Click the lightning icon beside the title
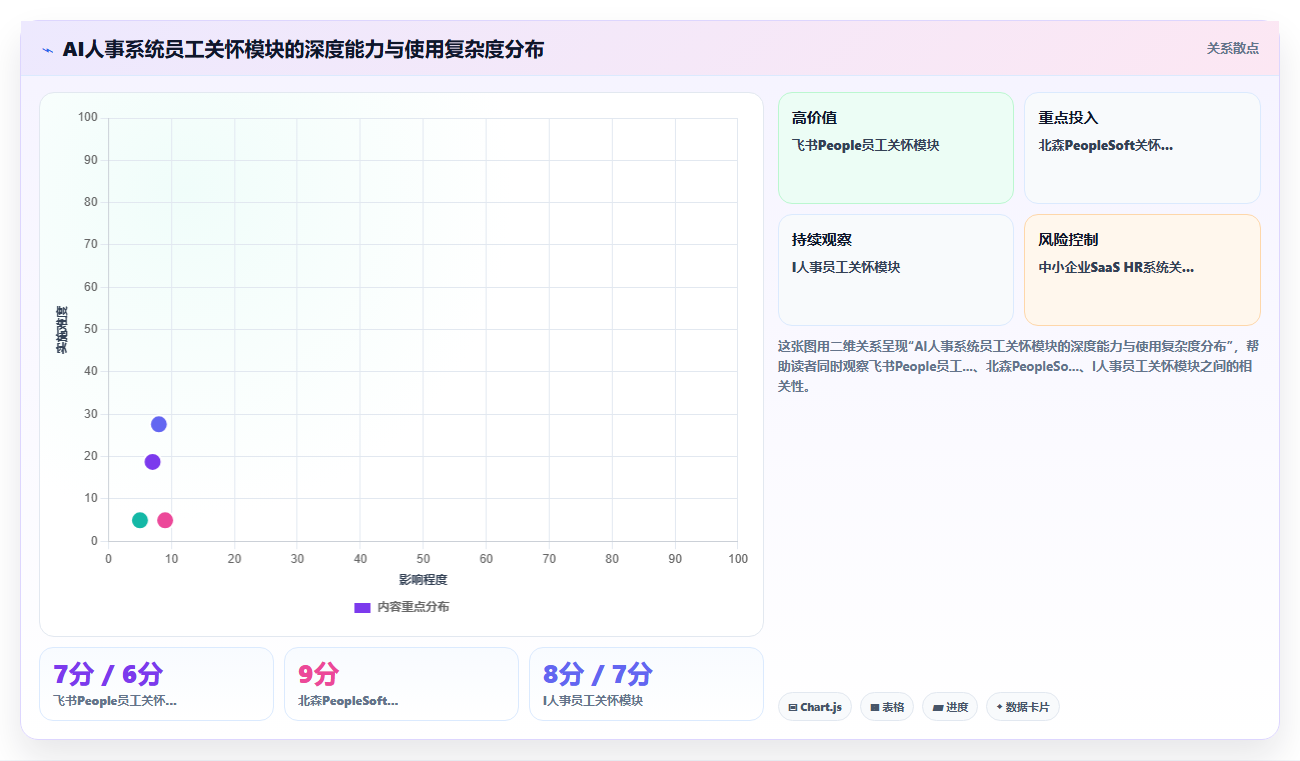 click(48, 50)
